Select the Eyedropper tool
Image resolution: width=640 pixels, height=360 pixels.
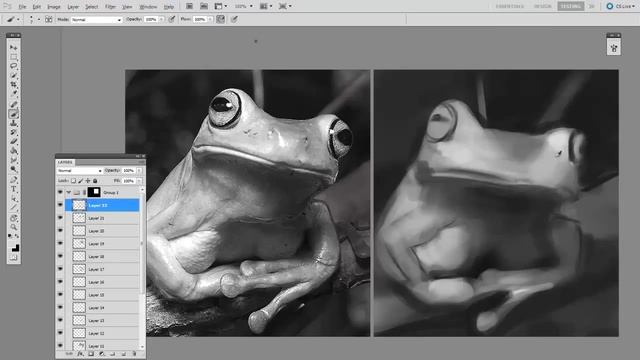click(x=13, y=93)
